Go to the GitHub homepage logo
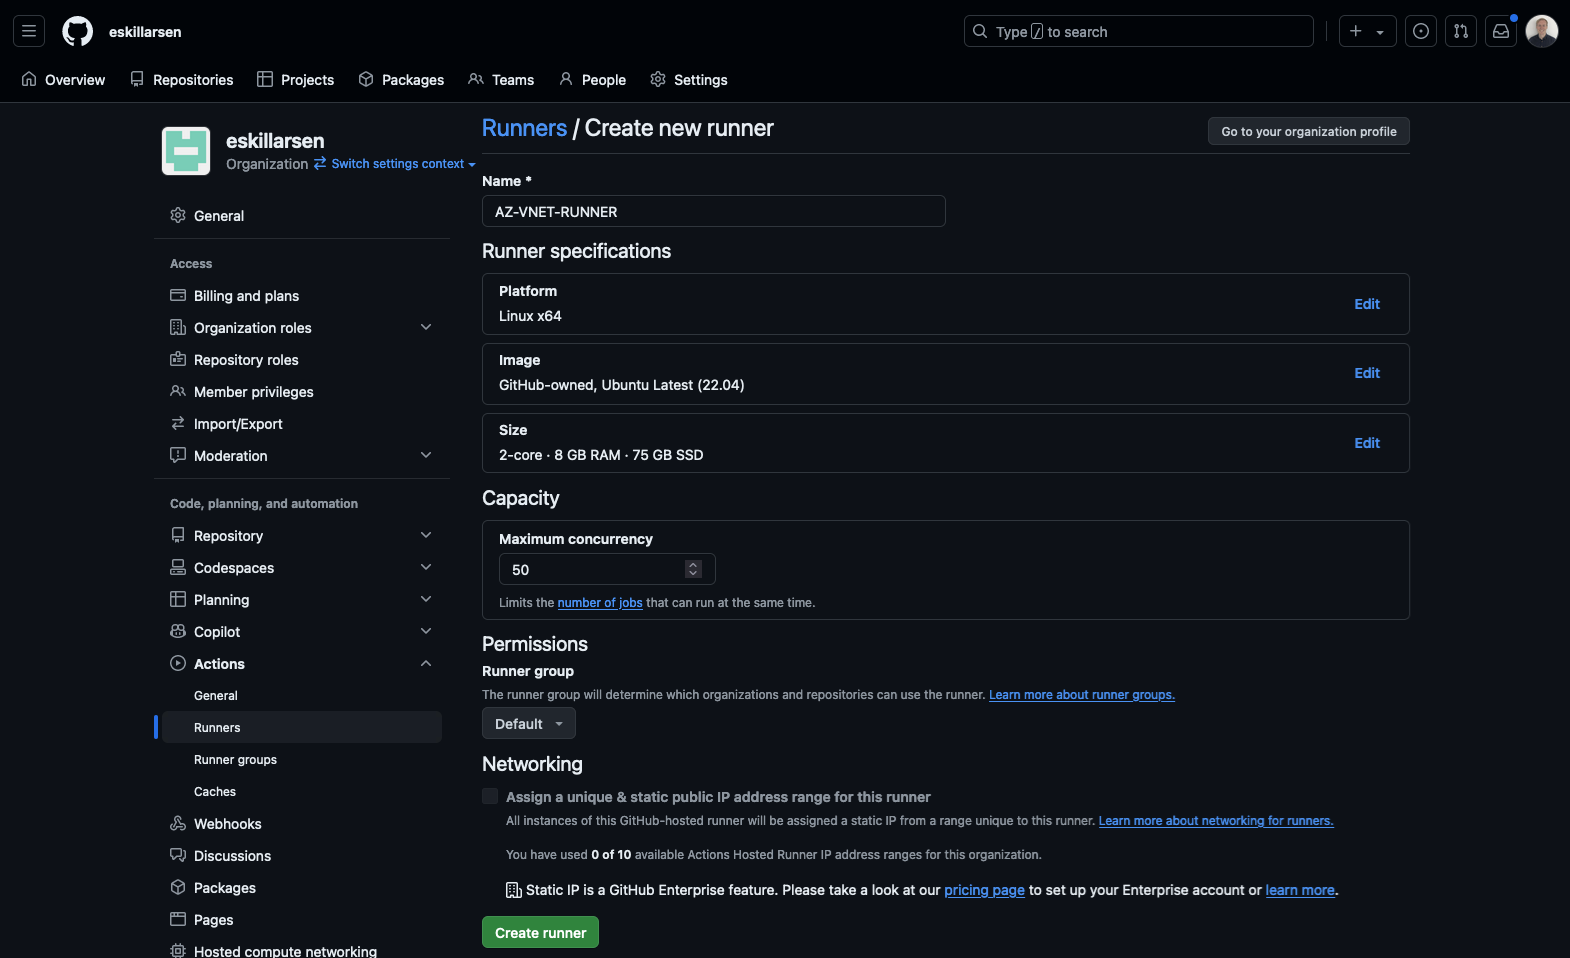The image size is (1570, 958). tap(77, 31)
